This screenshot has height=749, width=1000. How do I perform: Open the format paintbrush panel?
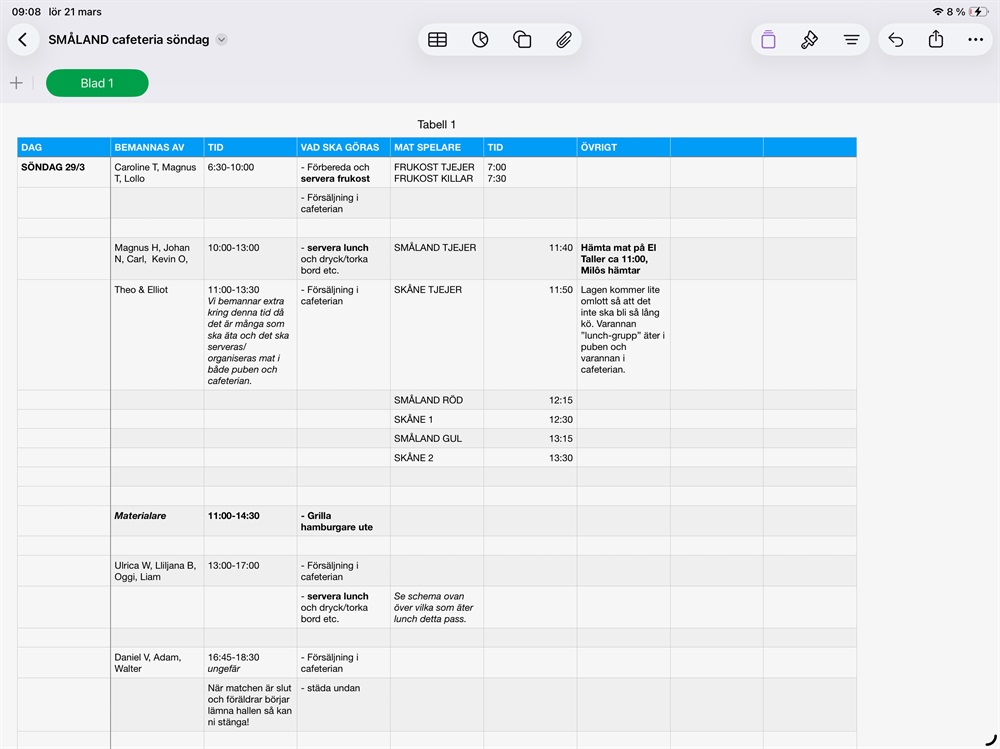[810, 40]
